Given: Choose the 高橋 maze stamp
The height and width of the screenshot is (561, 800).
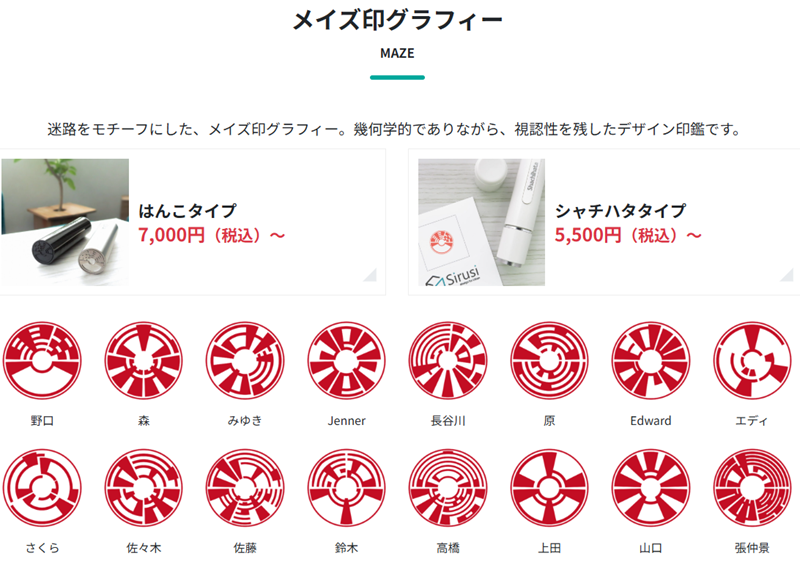Looking at the screenshot, I should pyautogui.click(x=448, y=488).
